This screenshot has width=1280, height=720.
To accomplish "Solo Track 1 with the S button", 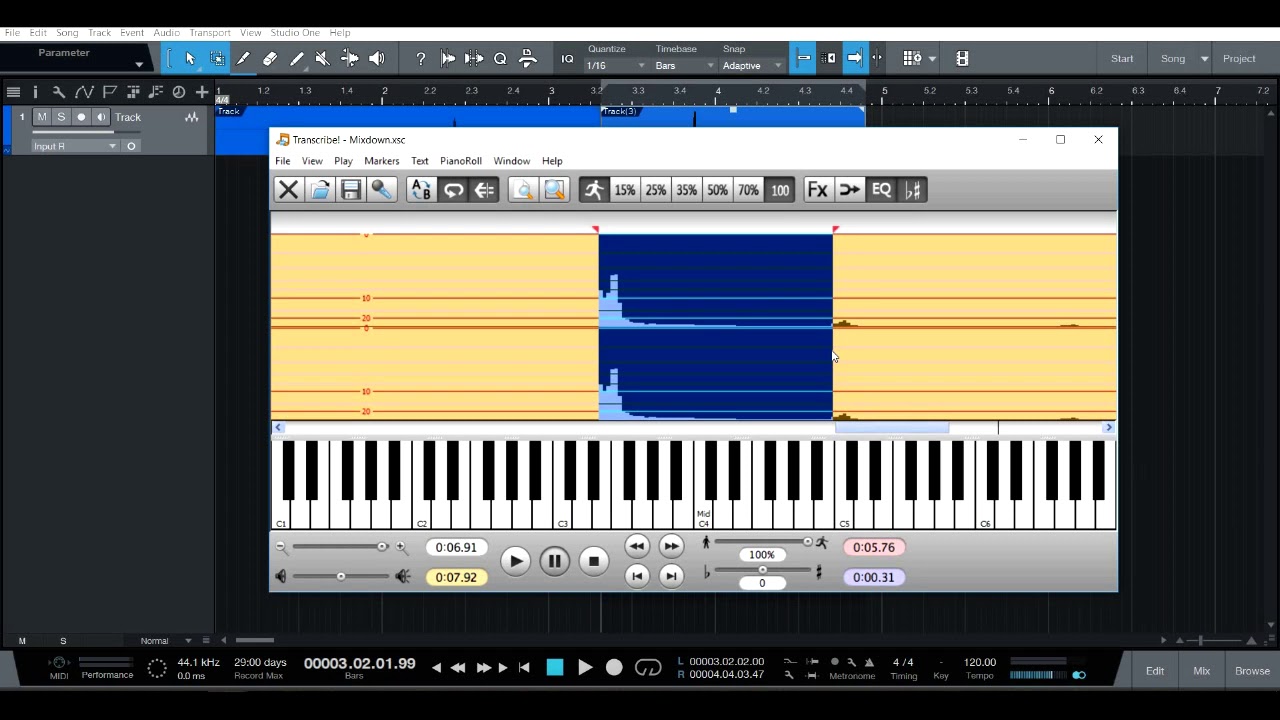I will (x=61, y=117).
